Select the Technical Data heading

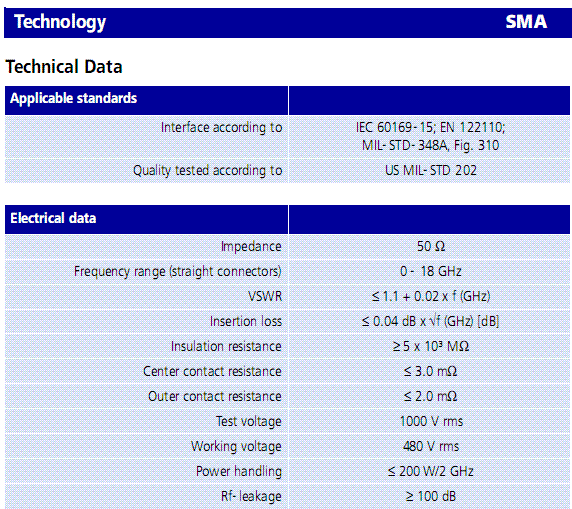64,67
